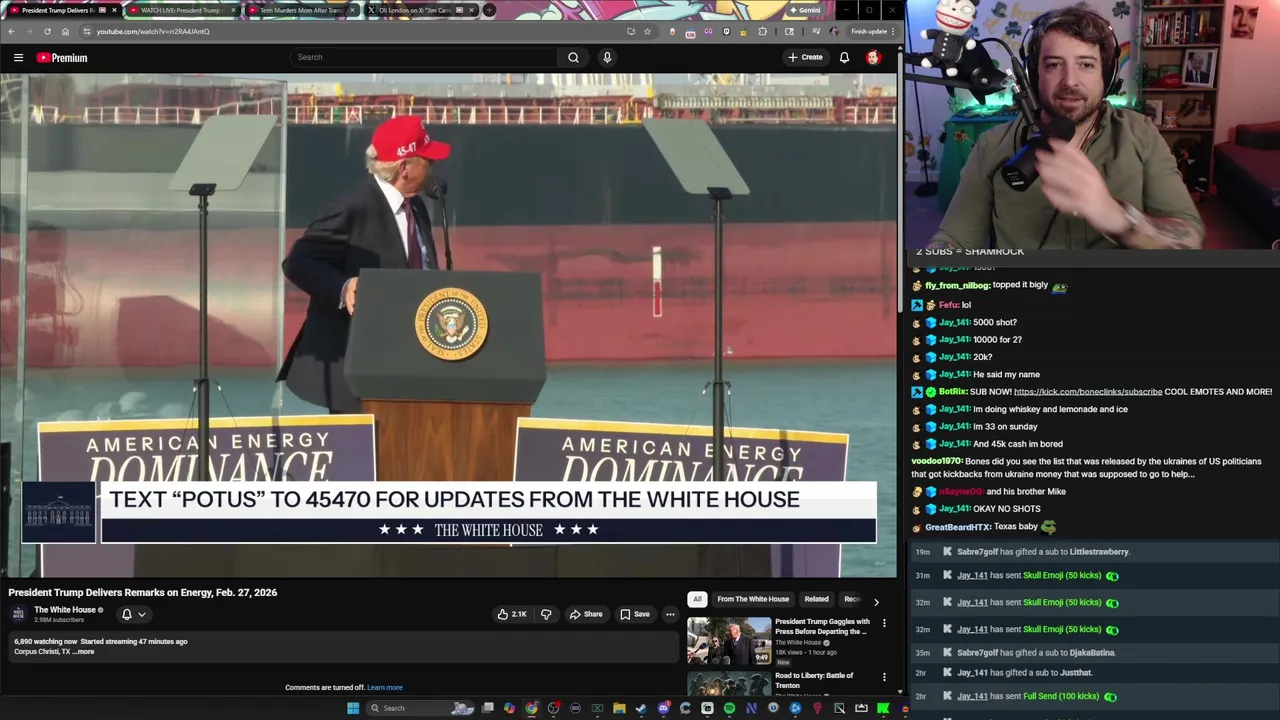
Task: Open Steam from the taskbar
Action: (641, 708)
